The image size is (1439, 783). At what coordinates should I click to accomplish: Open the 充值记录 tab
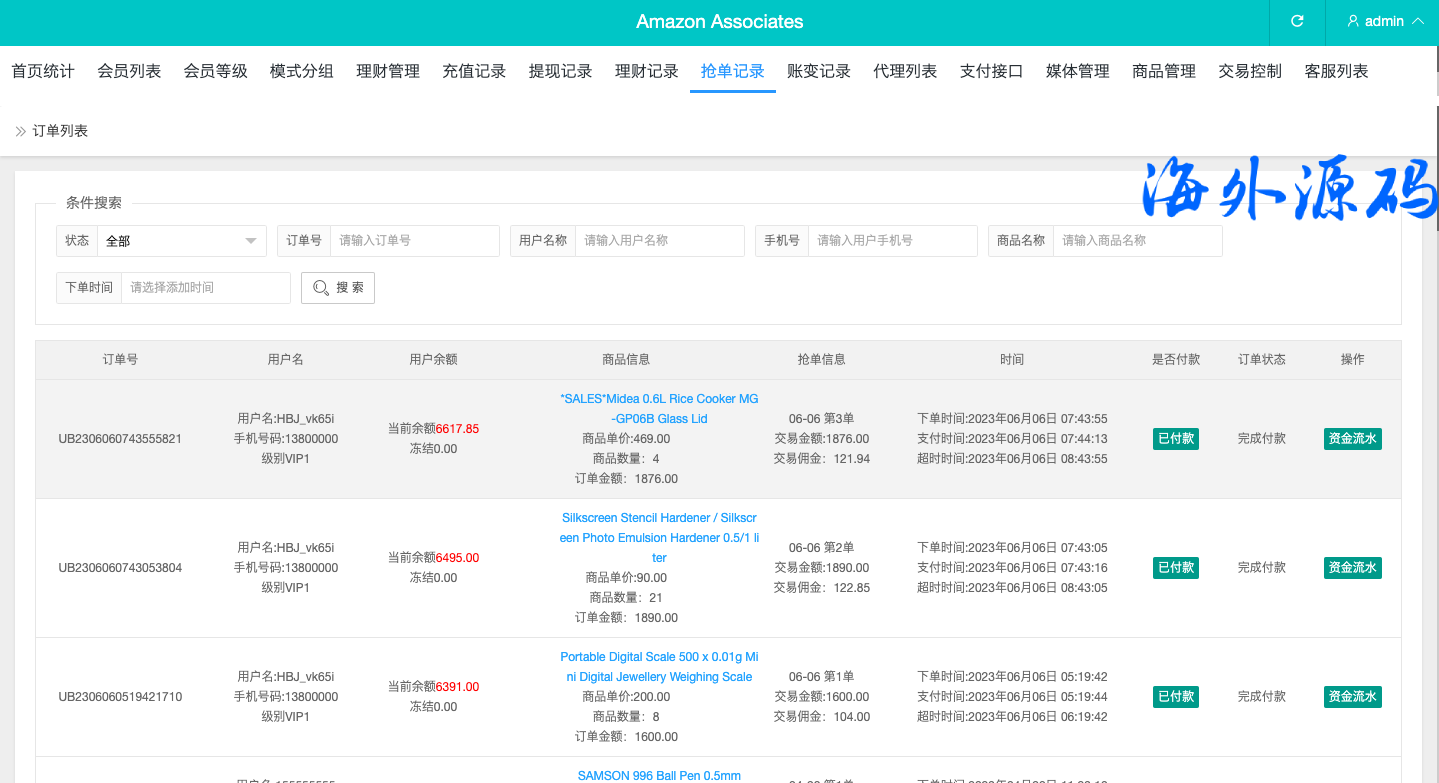[x=474, y=71]
